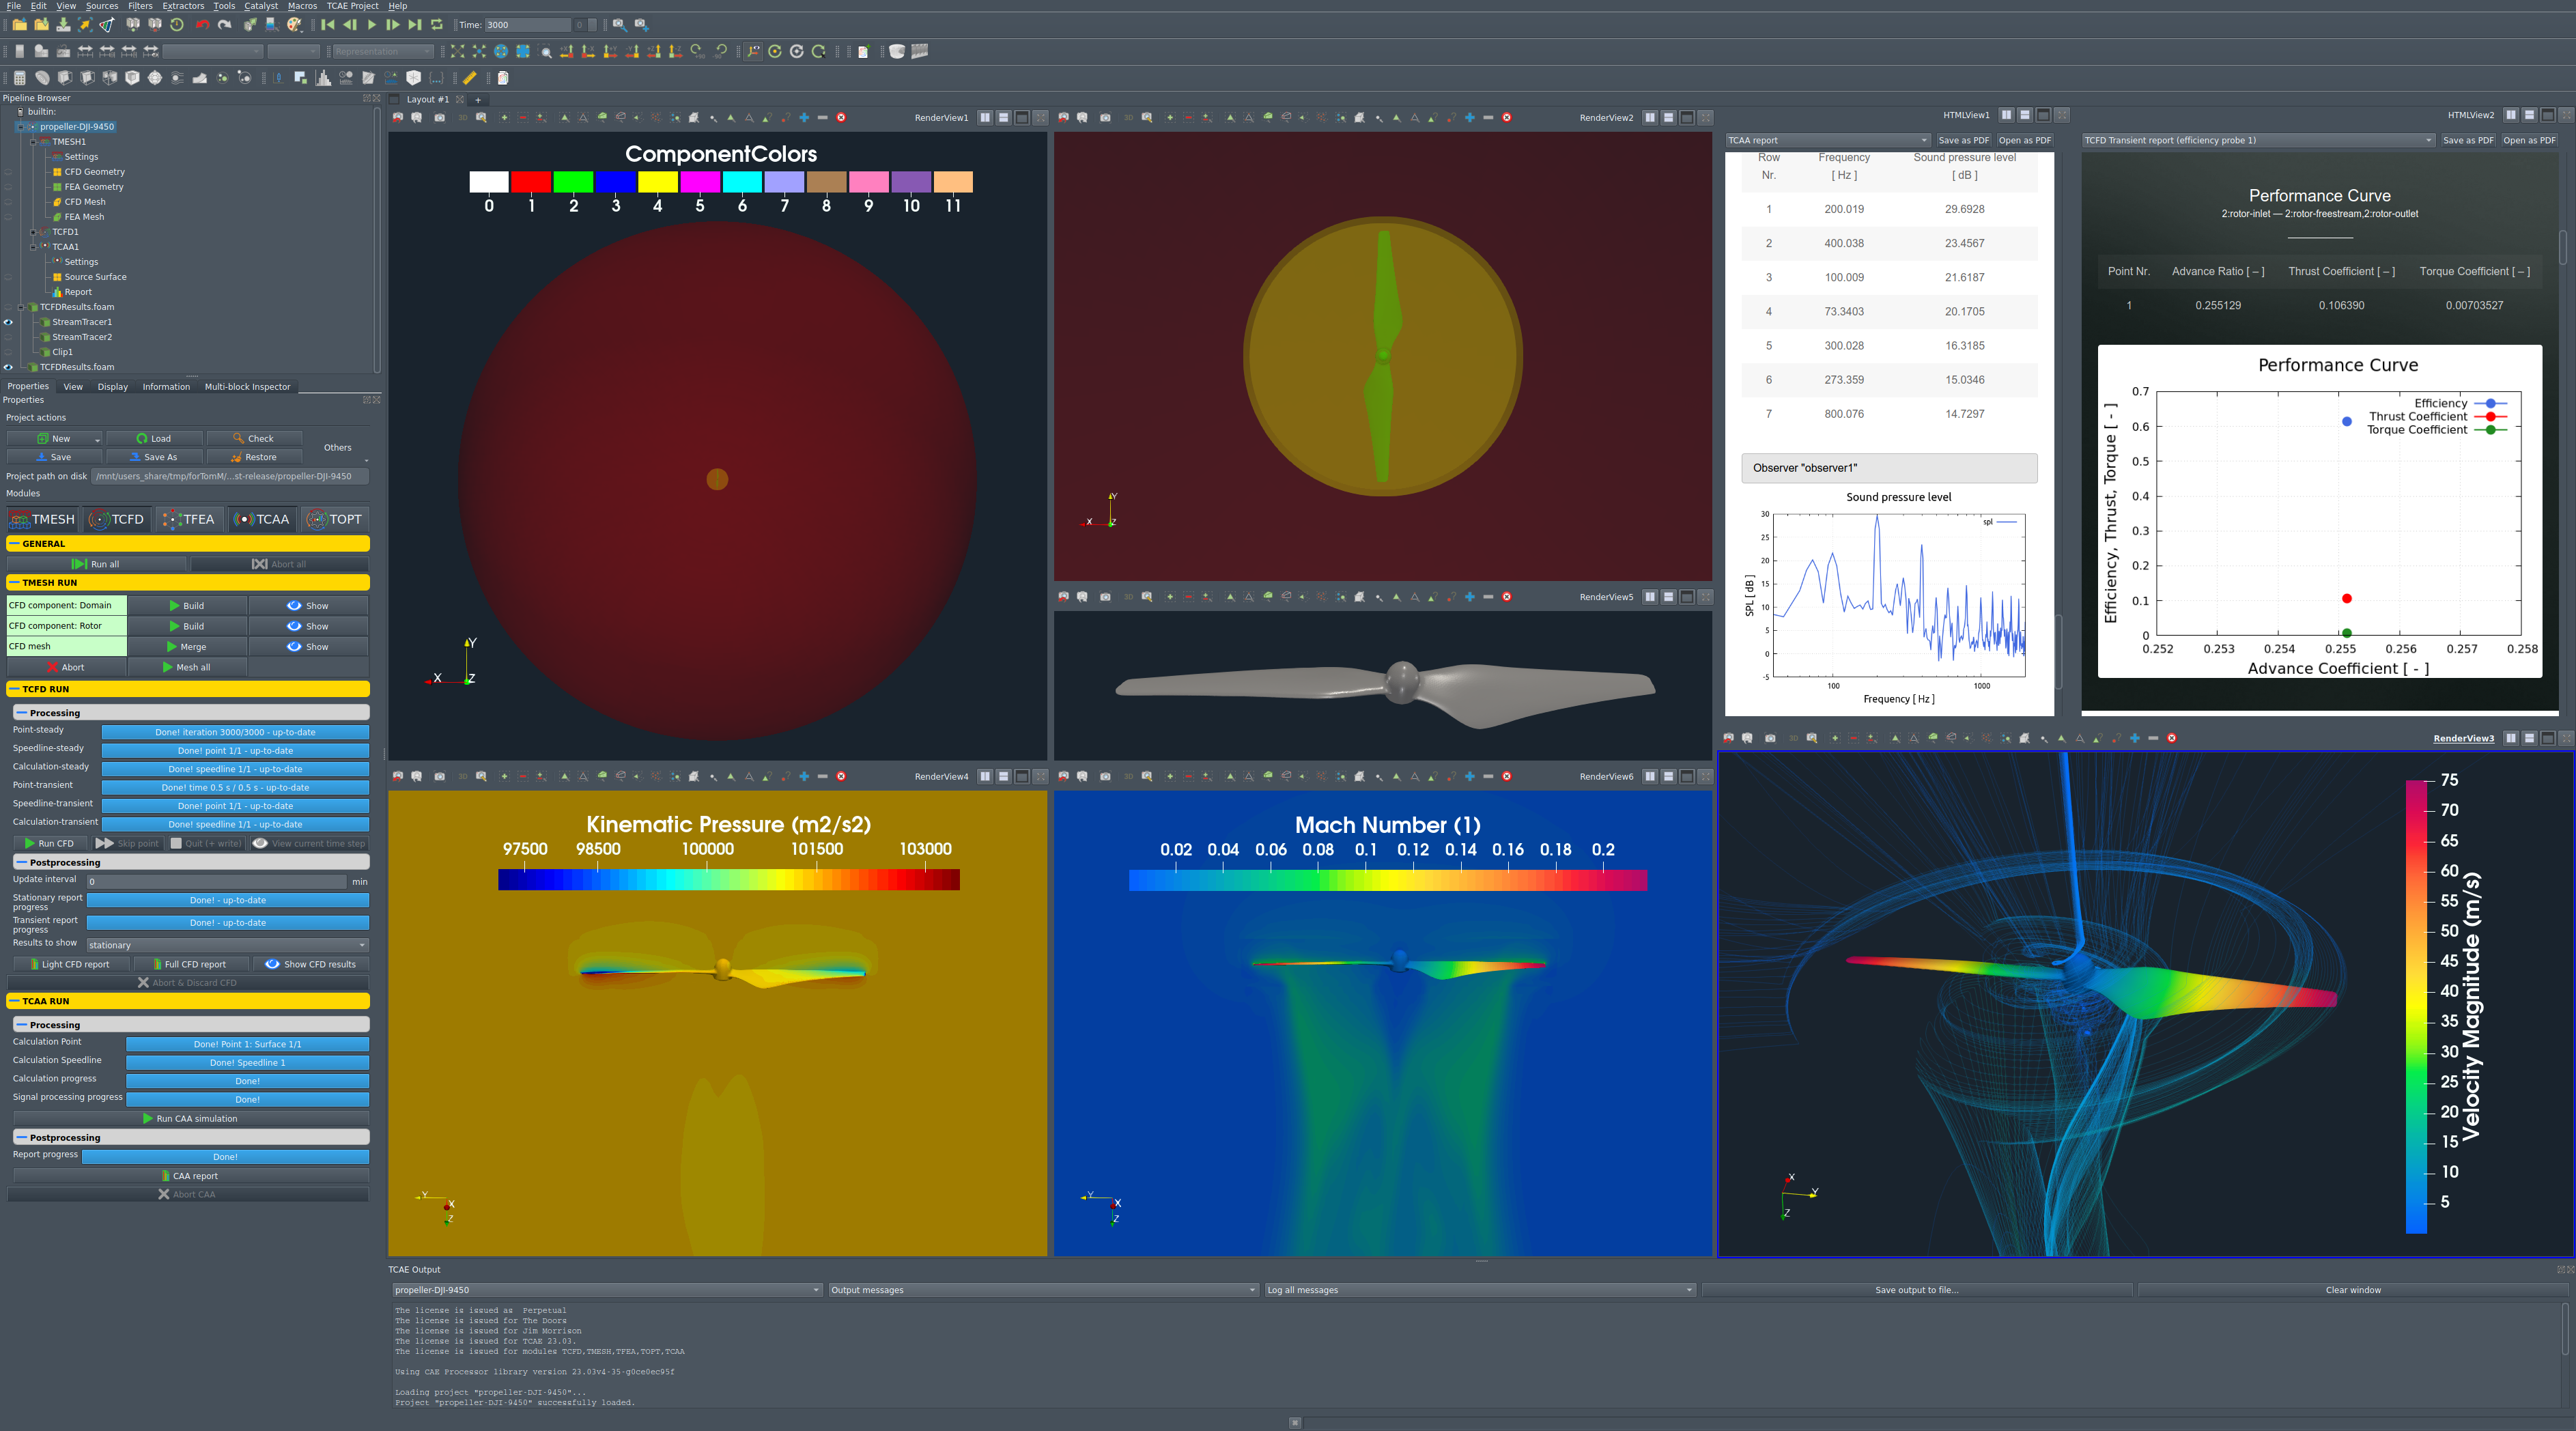This screenshot has height=1431, width=2576.
Task: Click the yellow Ruler tool icon
Action: (x=469, y=78)
